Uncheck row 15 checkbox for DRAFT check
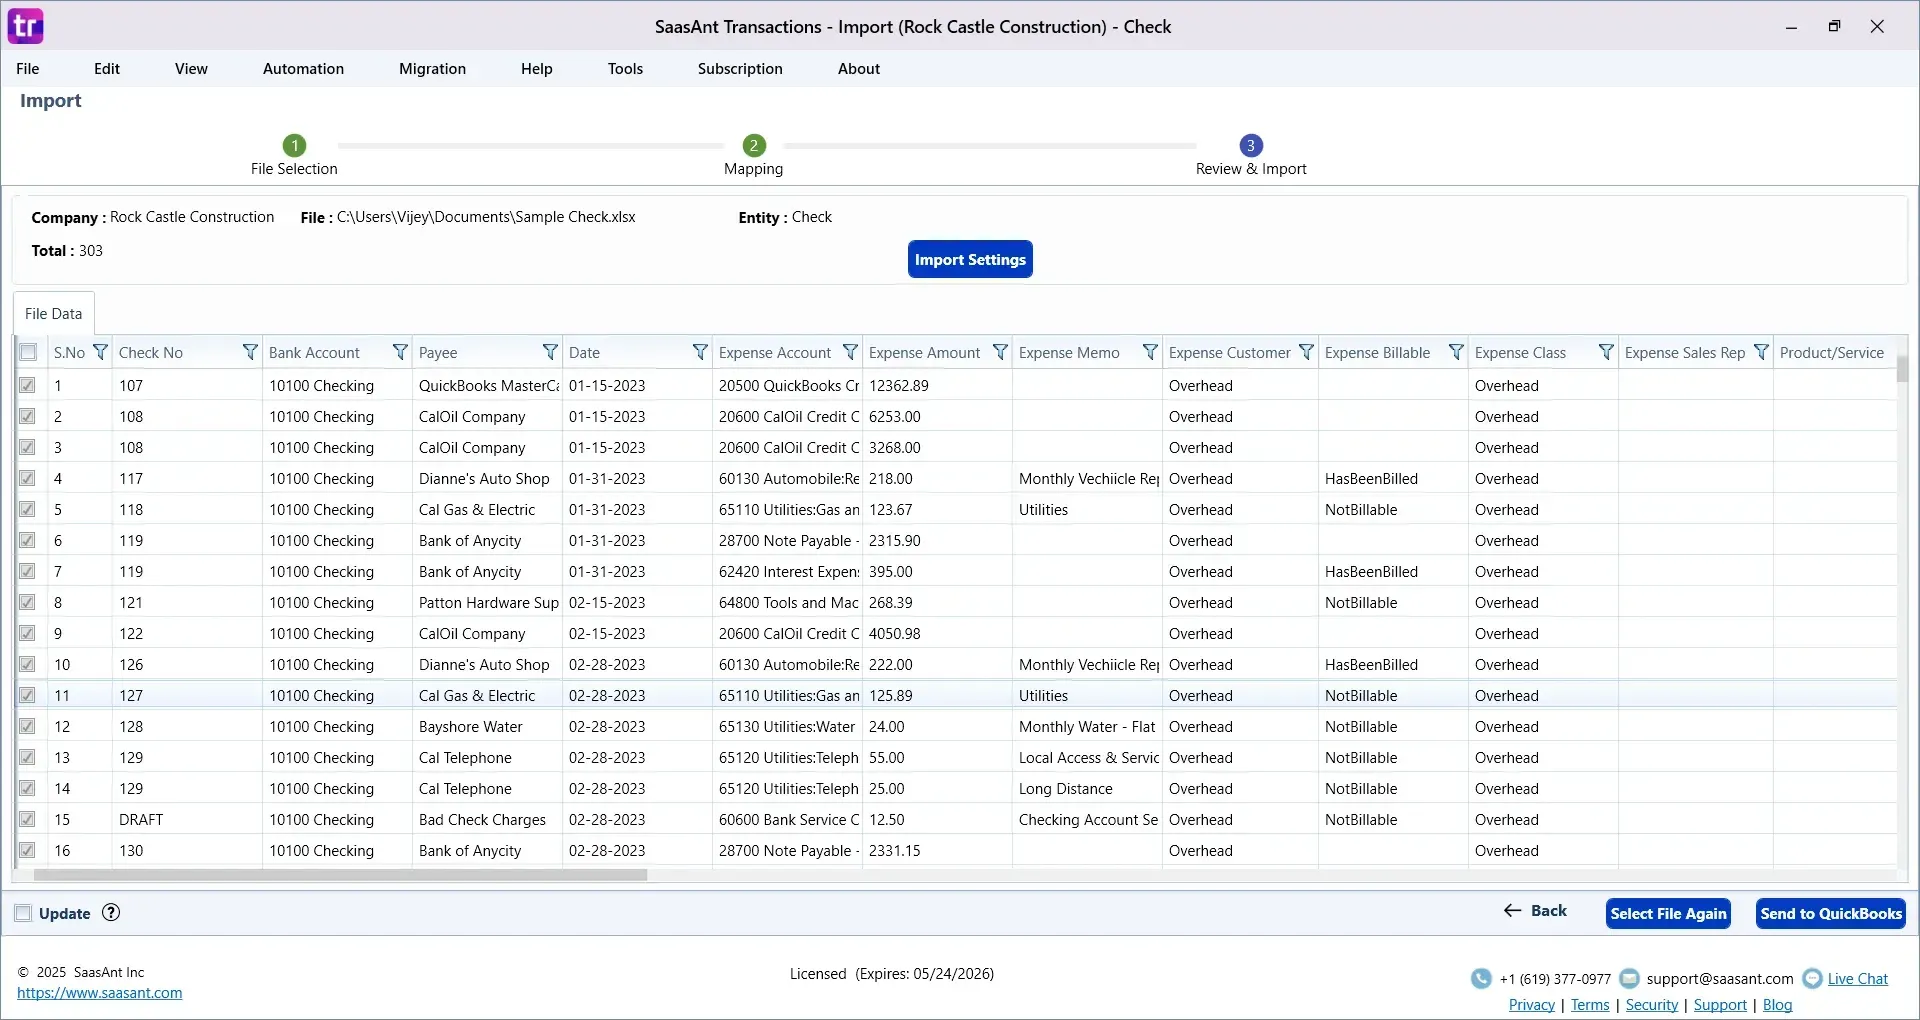1920x1020 pixels. click(27, 819)
